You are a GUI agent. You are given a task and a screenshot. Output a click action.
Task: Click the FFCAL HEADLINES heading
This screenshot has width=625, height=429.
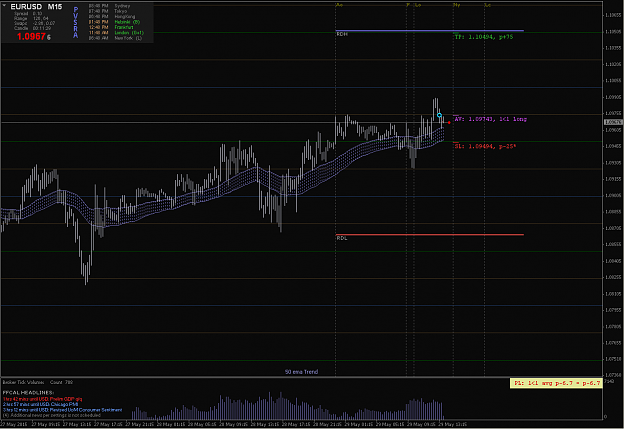click(28, 392)
